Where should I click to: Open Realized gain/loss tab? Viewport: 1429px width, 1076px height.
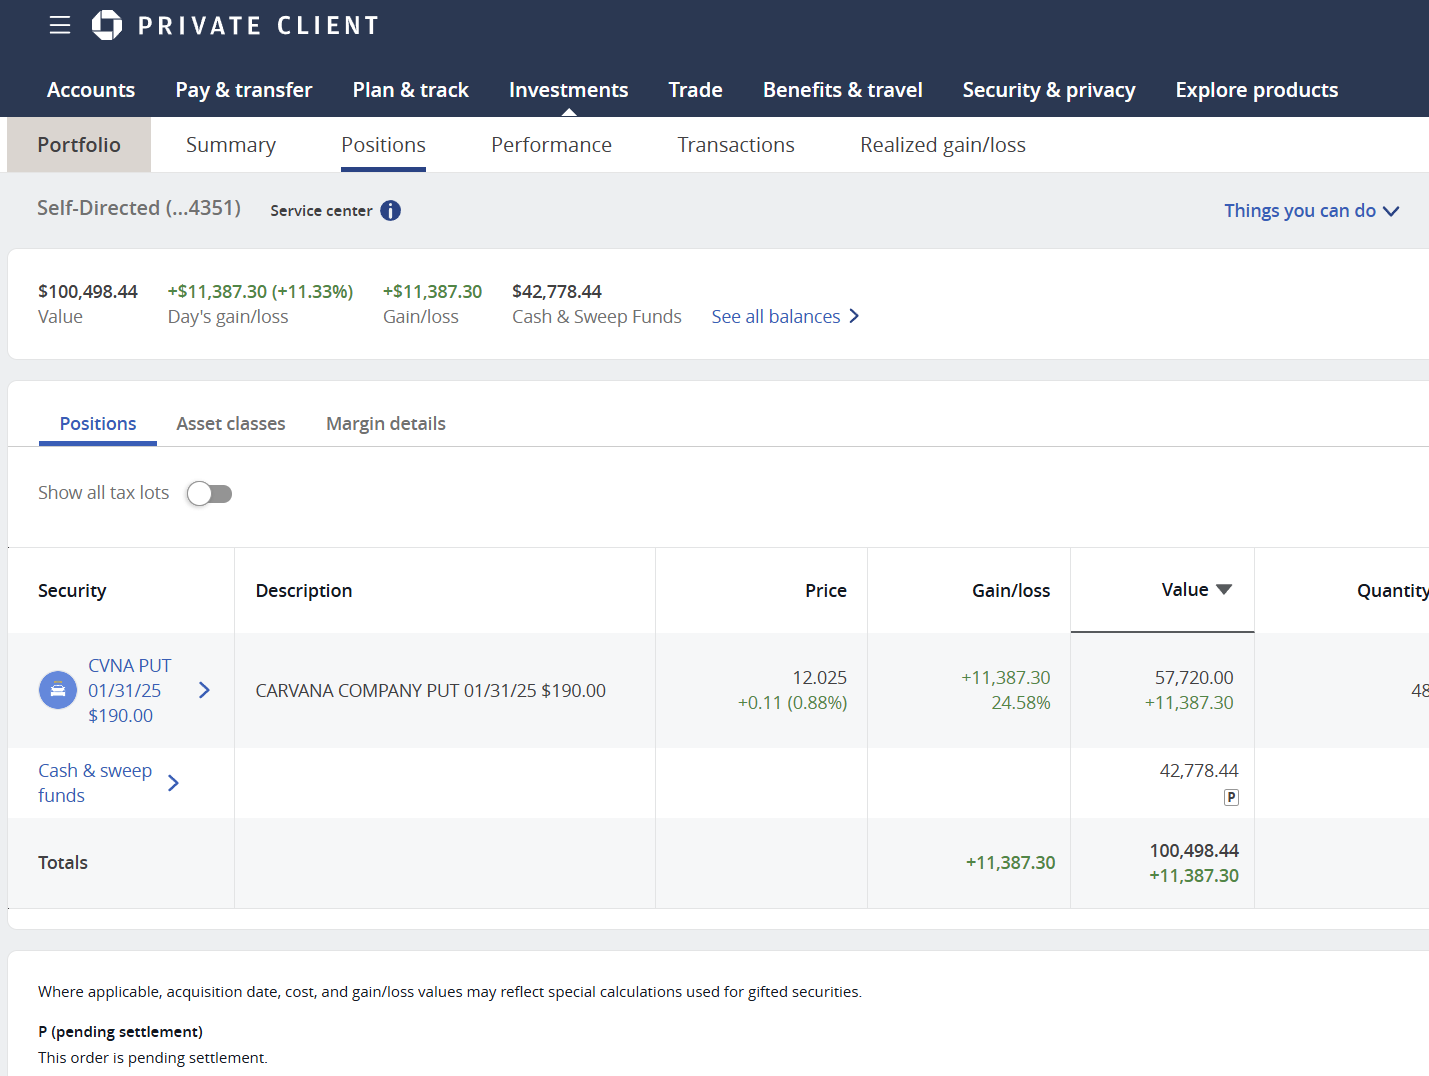tap(943, 145)
